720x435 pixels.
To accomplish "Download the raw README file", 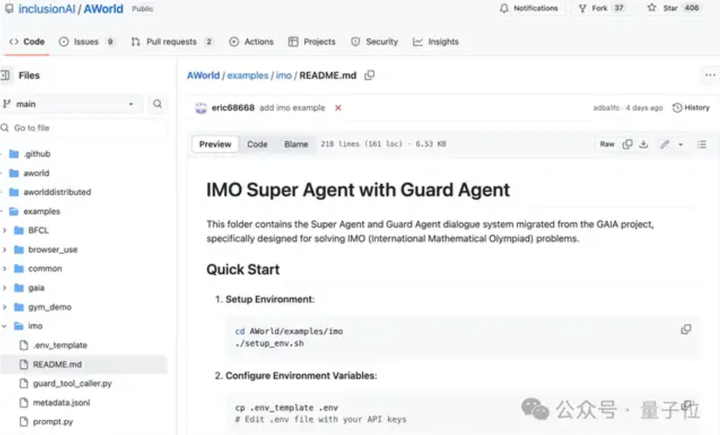I will (644, 144).
